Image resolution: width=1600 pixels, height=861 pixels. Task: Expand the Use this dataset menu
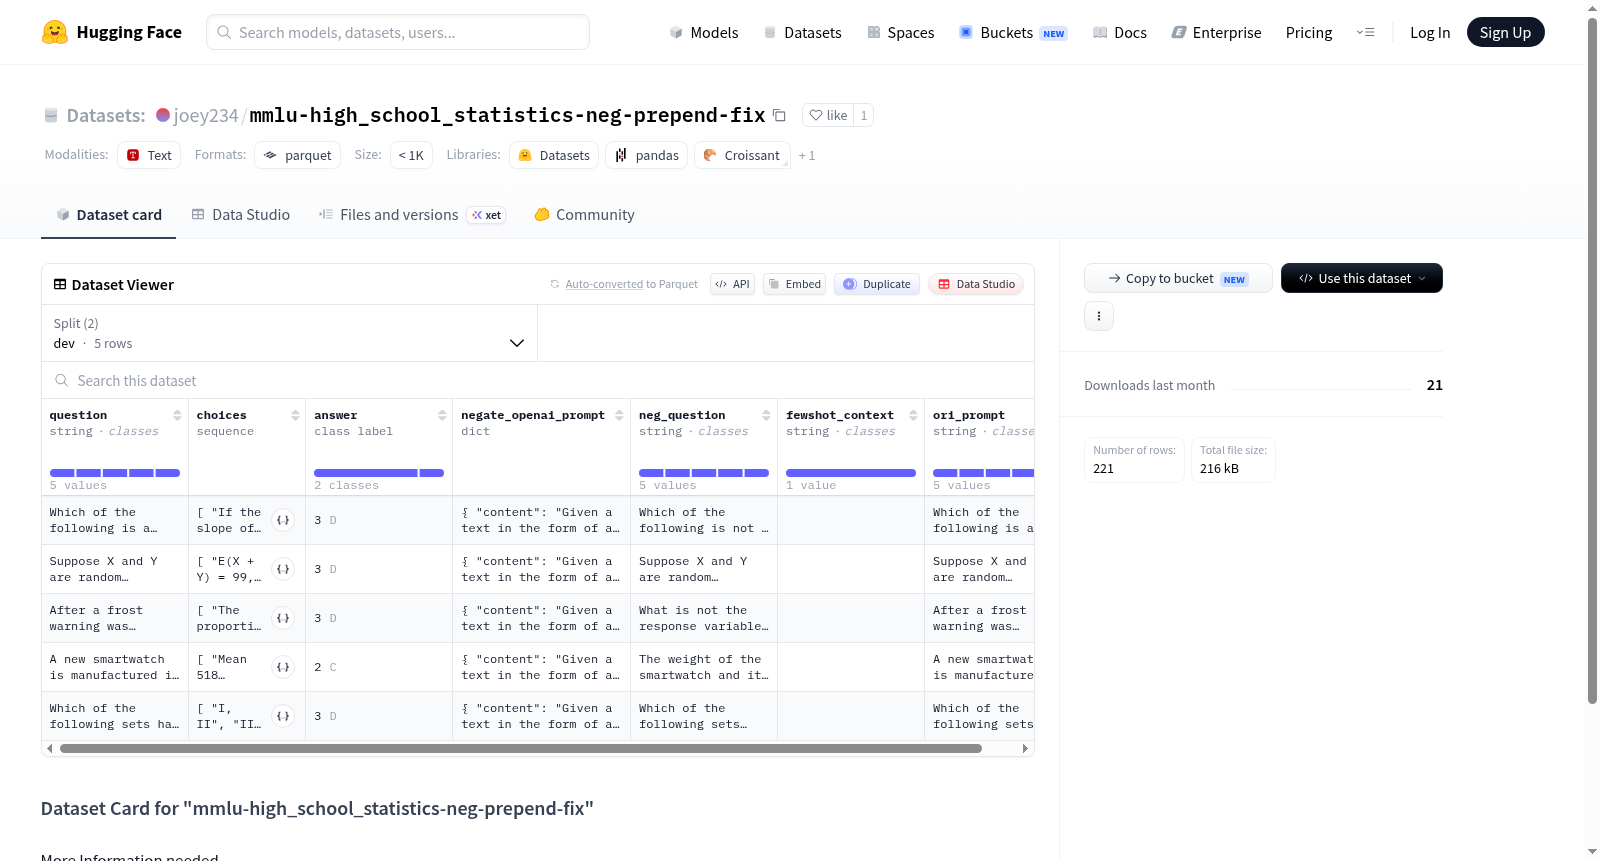[1362, 278]
